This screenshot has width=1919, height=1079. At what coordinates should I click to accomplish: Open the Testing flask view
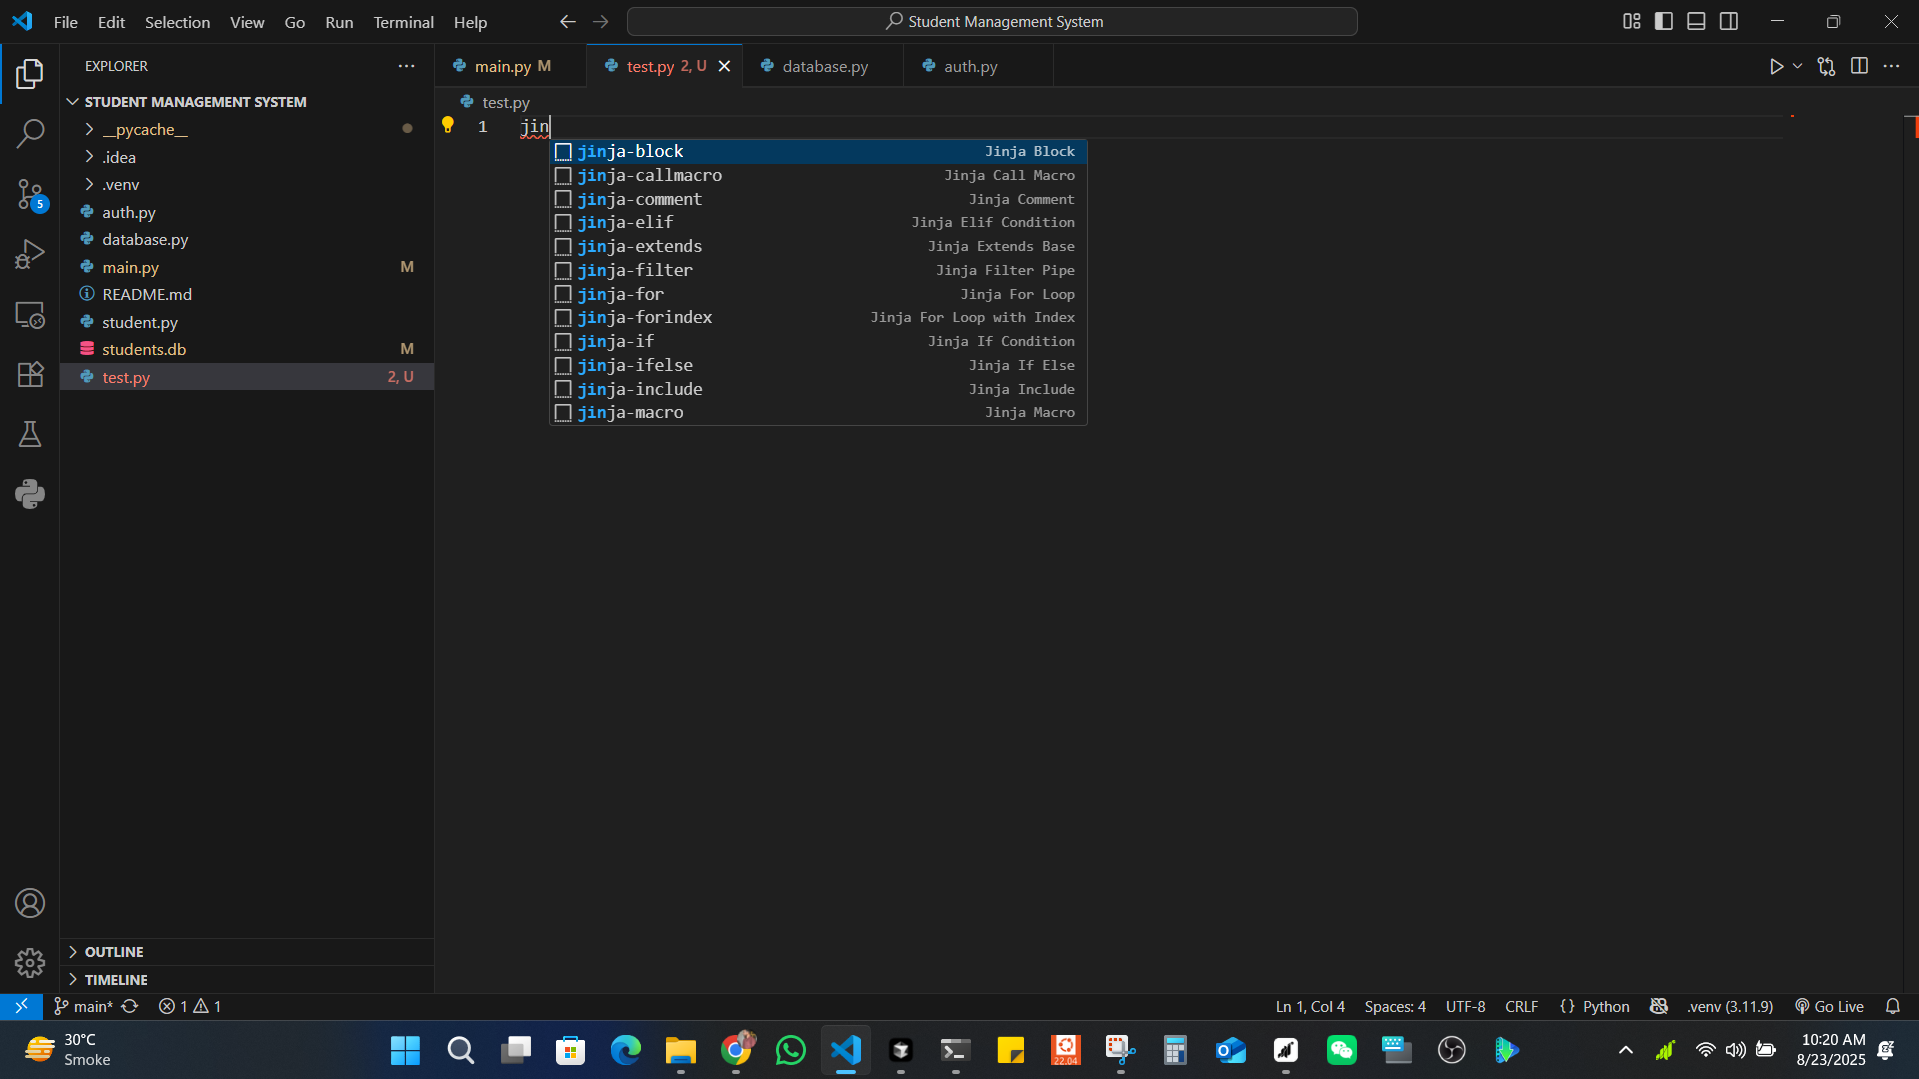tap(30, 434)
